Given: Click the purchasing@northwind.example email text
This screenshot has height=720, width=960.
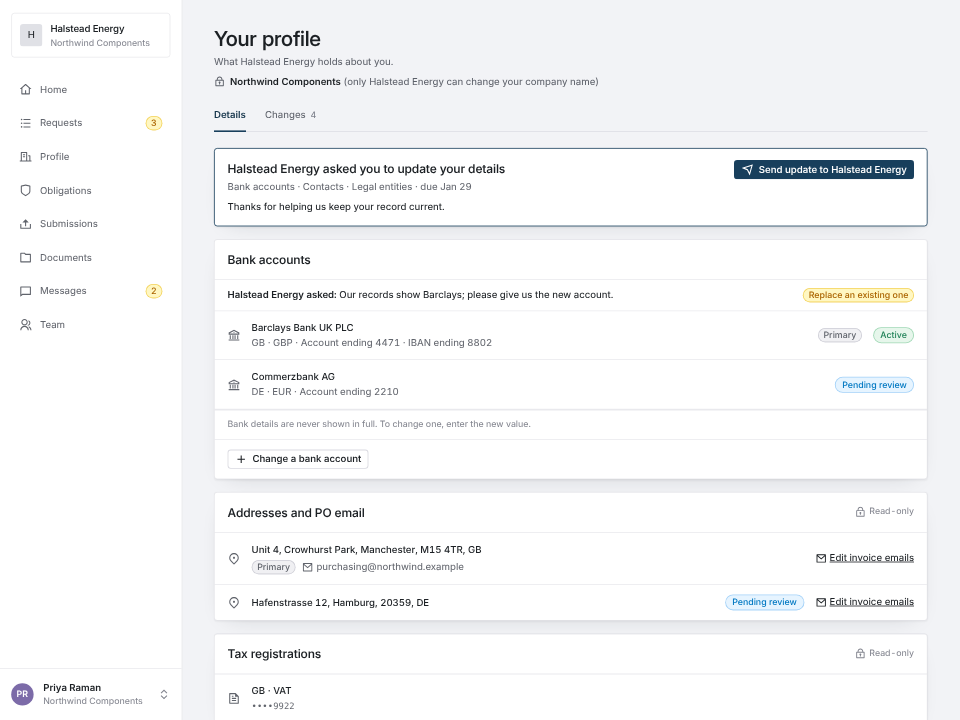Looking at the screenshot, I should pyautogui.click(x=390, y=567).
